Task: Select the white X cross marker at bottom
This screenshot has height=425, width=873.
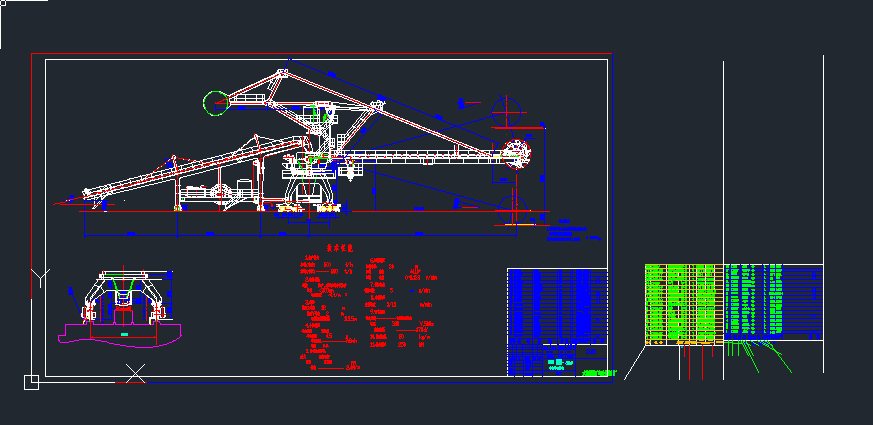Action: pos(136,374)
